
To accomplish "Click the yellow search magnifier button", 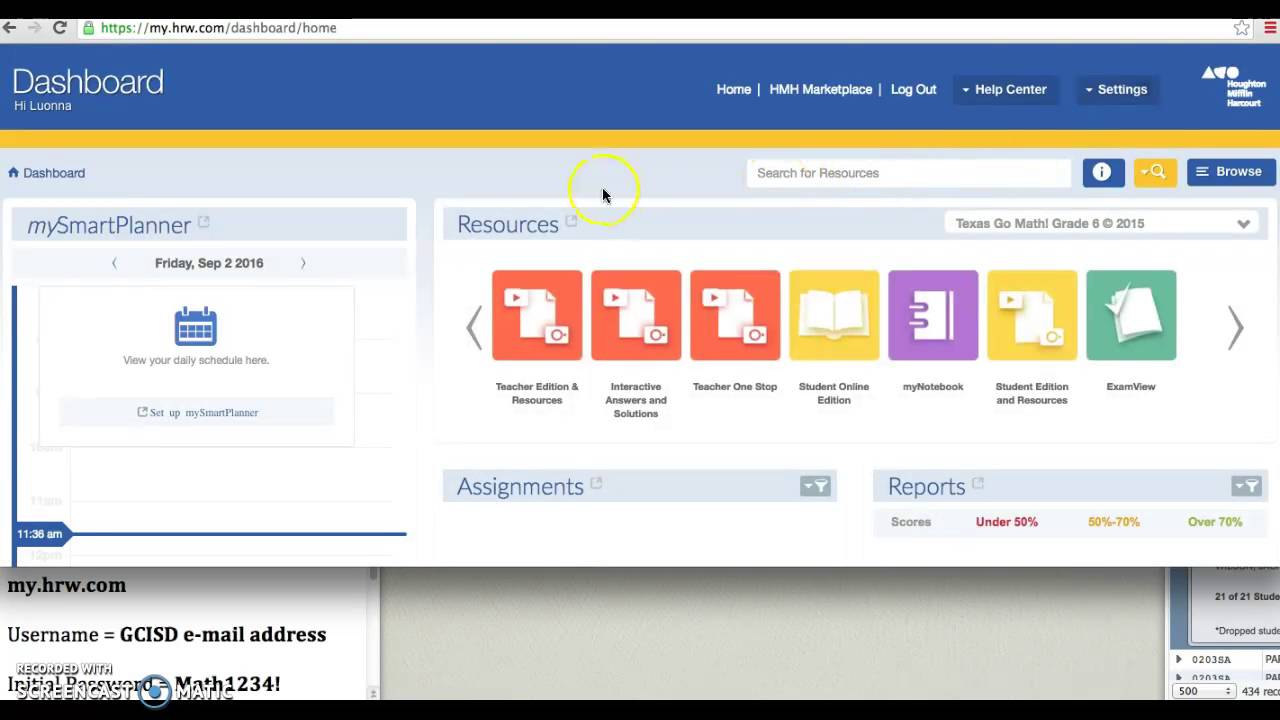I will coord(1155,172).
